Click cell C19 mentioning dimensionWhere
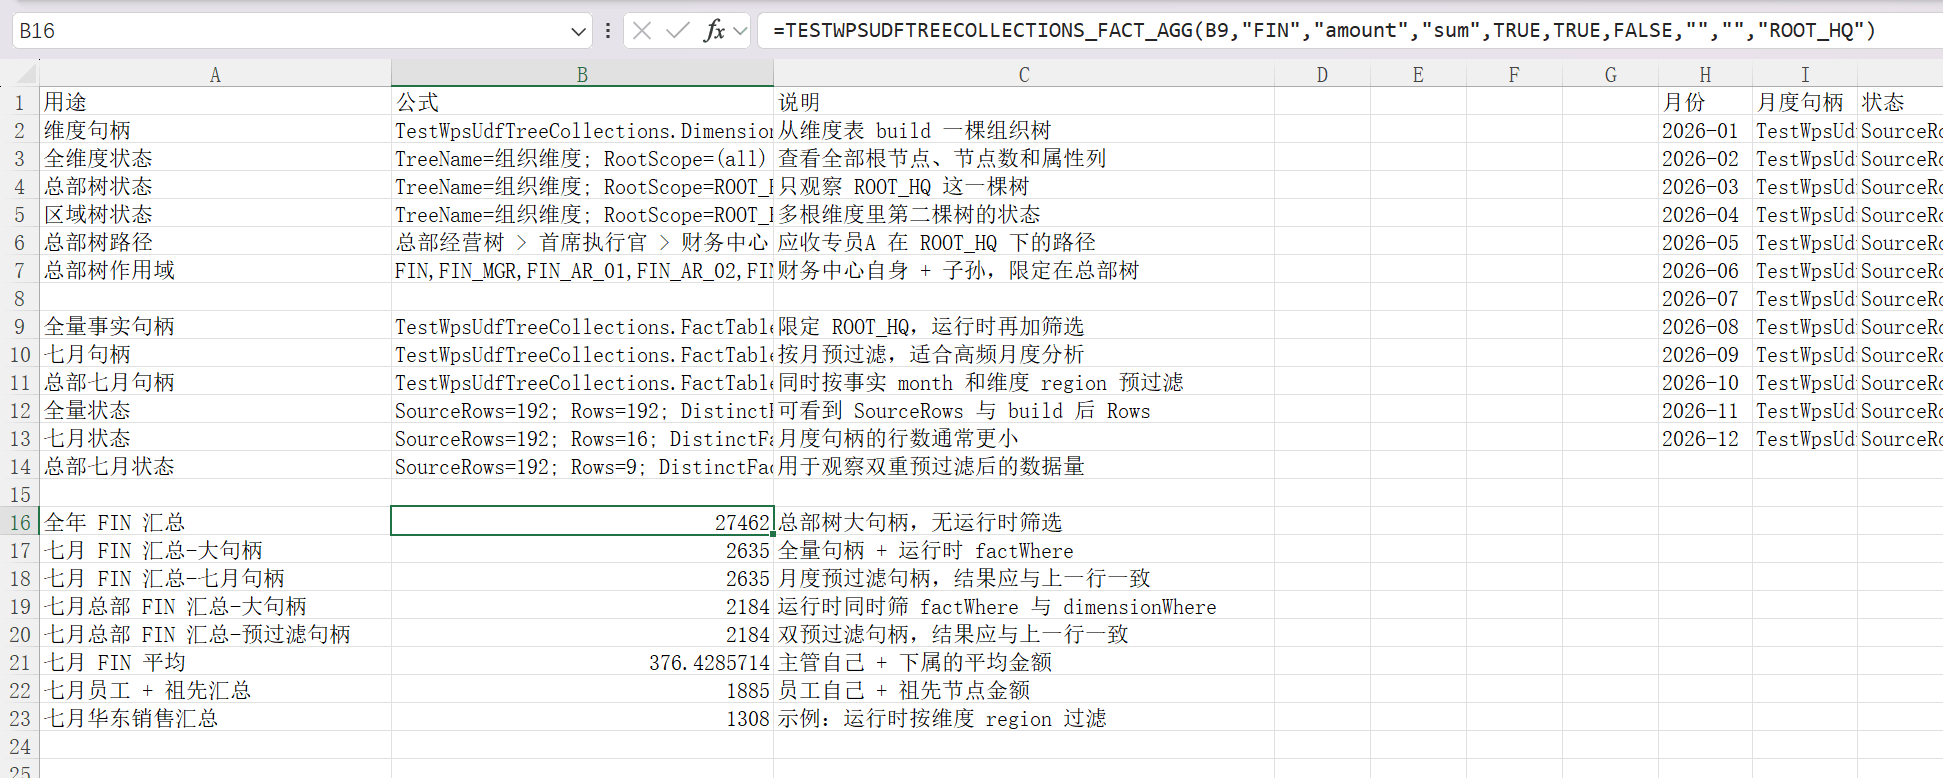Screen dimensions: 1943x778 coord(1024,606)
